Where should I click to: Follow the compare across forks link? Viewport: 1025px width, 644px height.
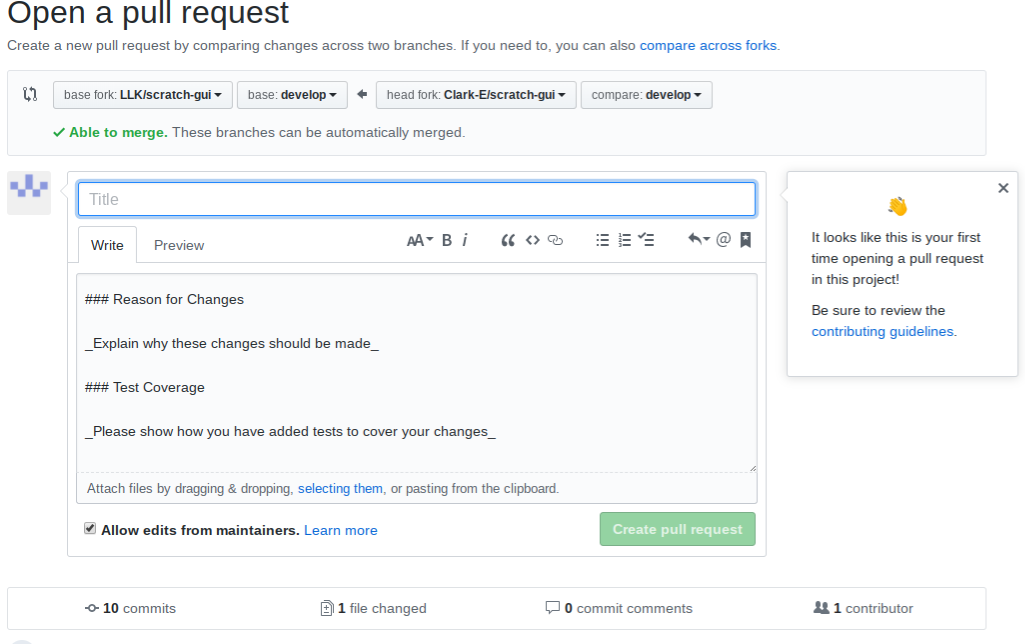click(x=708, y=46)
